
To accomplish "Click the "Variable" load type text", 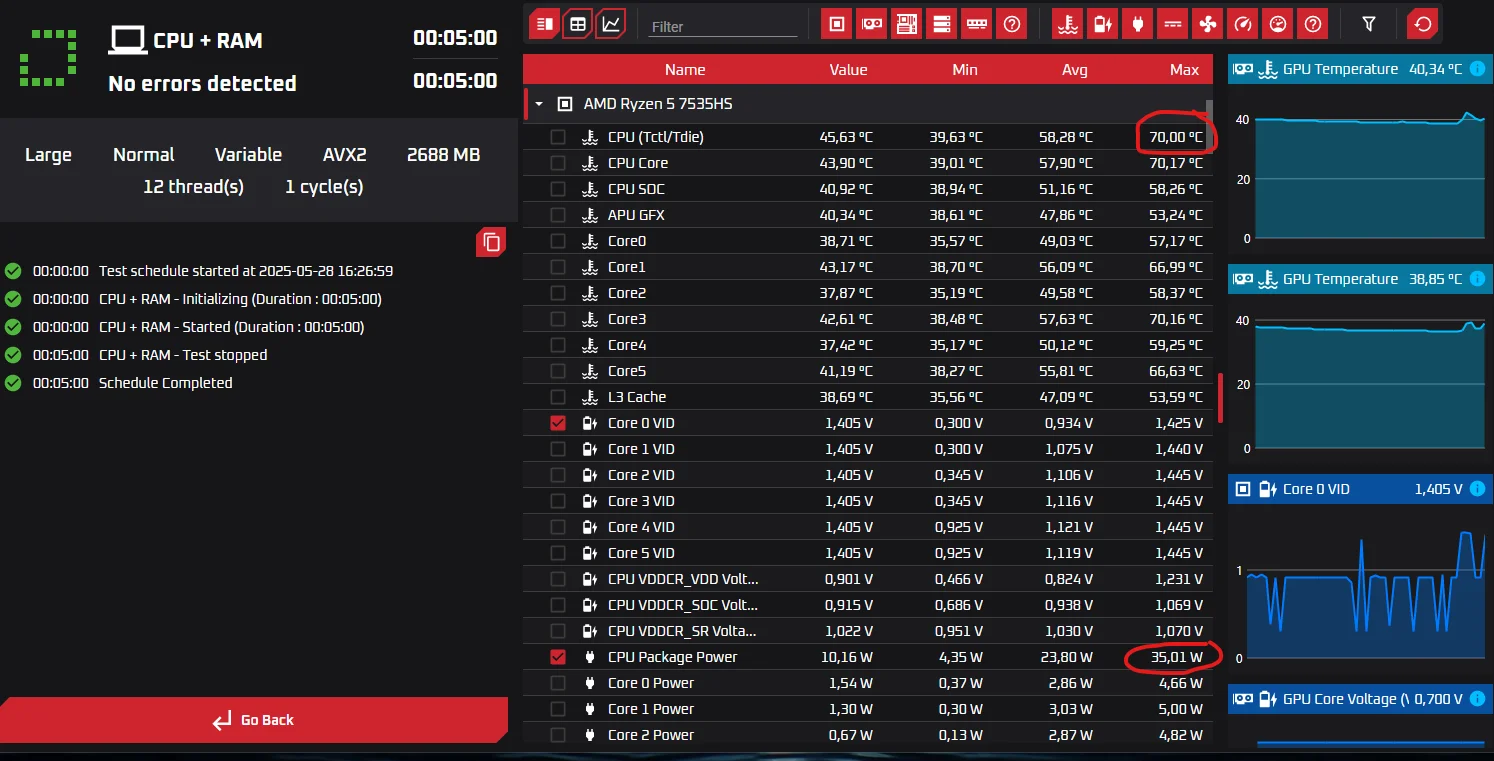I will (248, 155).
